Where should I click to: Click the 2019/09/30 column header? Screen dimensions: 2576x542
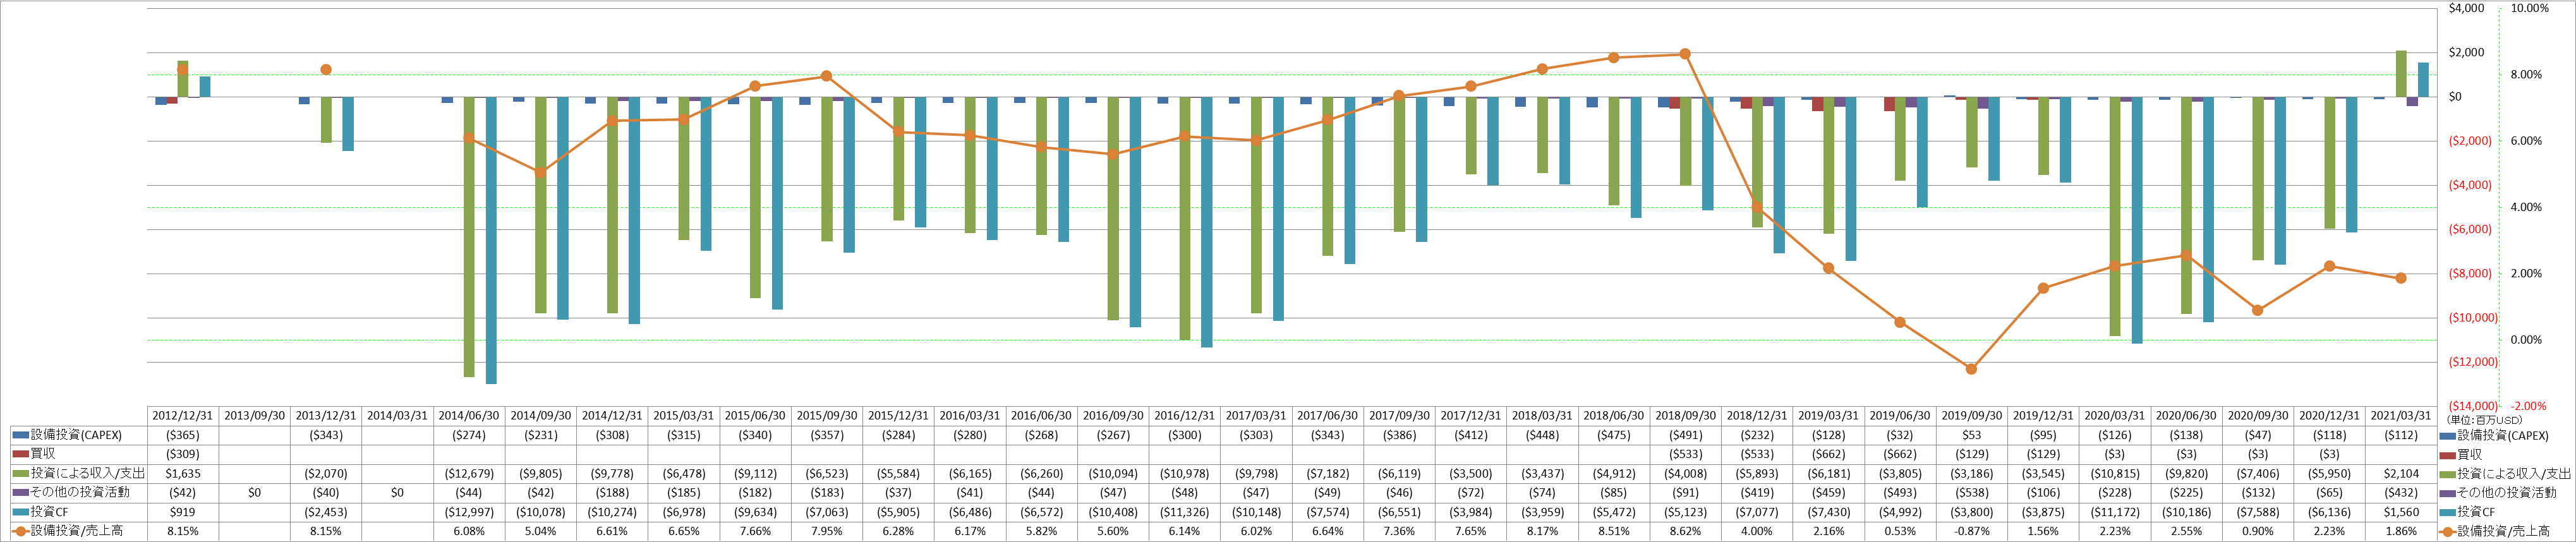1971,416
